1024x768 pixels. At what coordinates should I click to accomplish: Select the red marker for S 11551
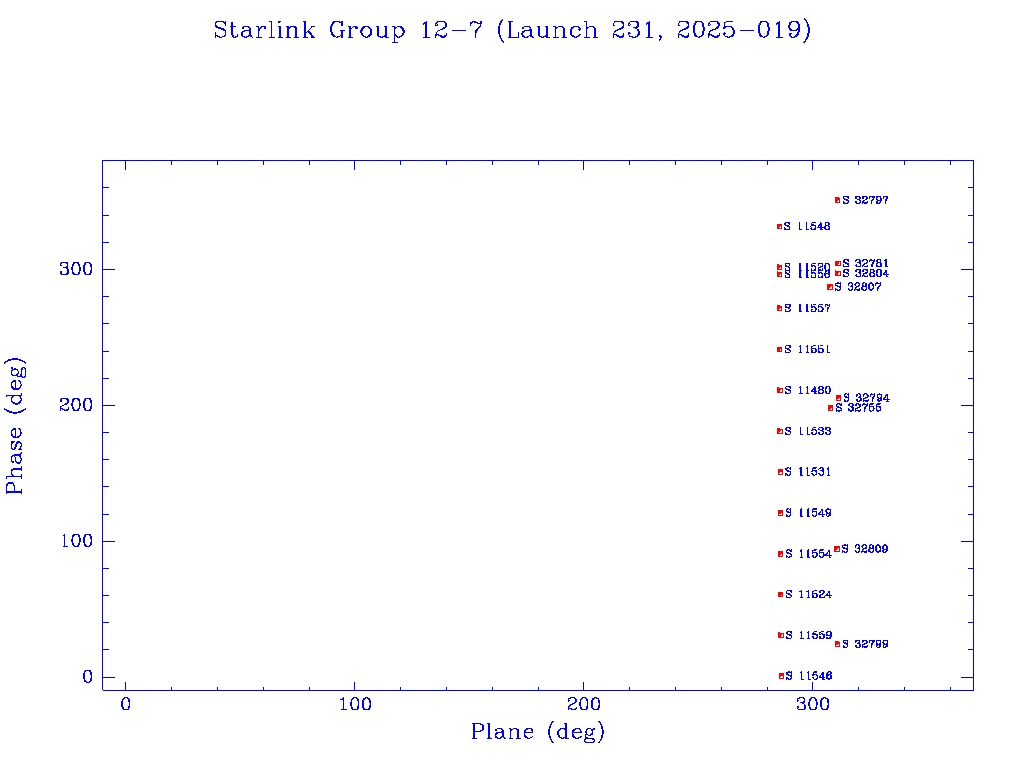click(x=779, y=349)
